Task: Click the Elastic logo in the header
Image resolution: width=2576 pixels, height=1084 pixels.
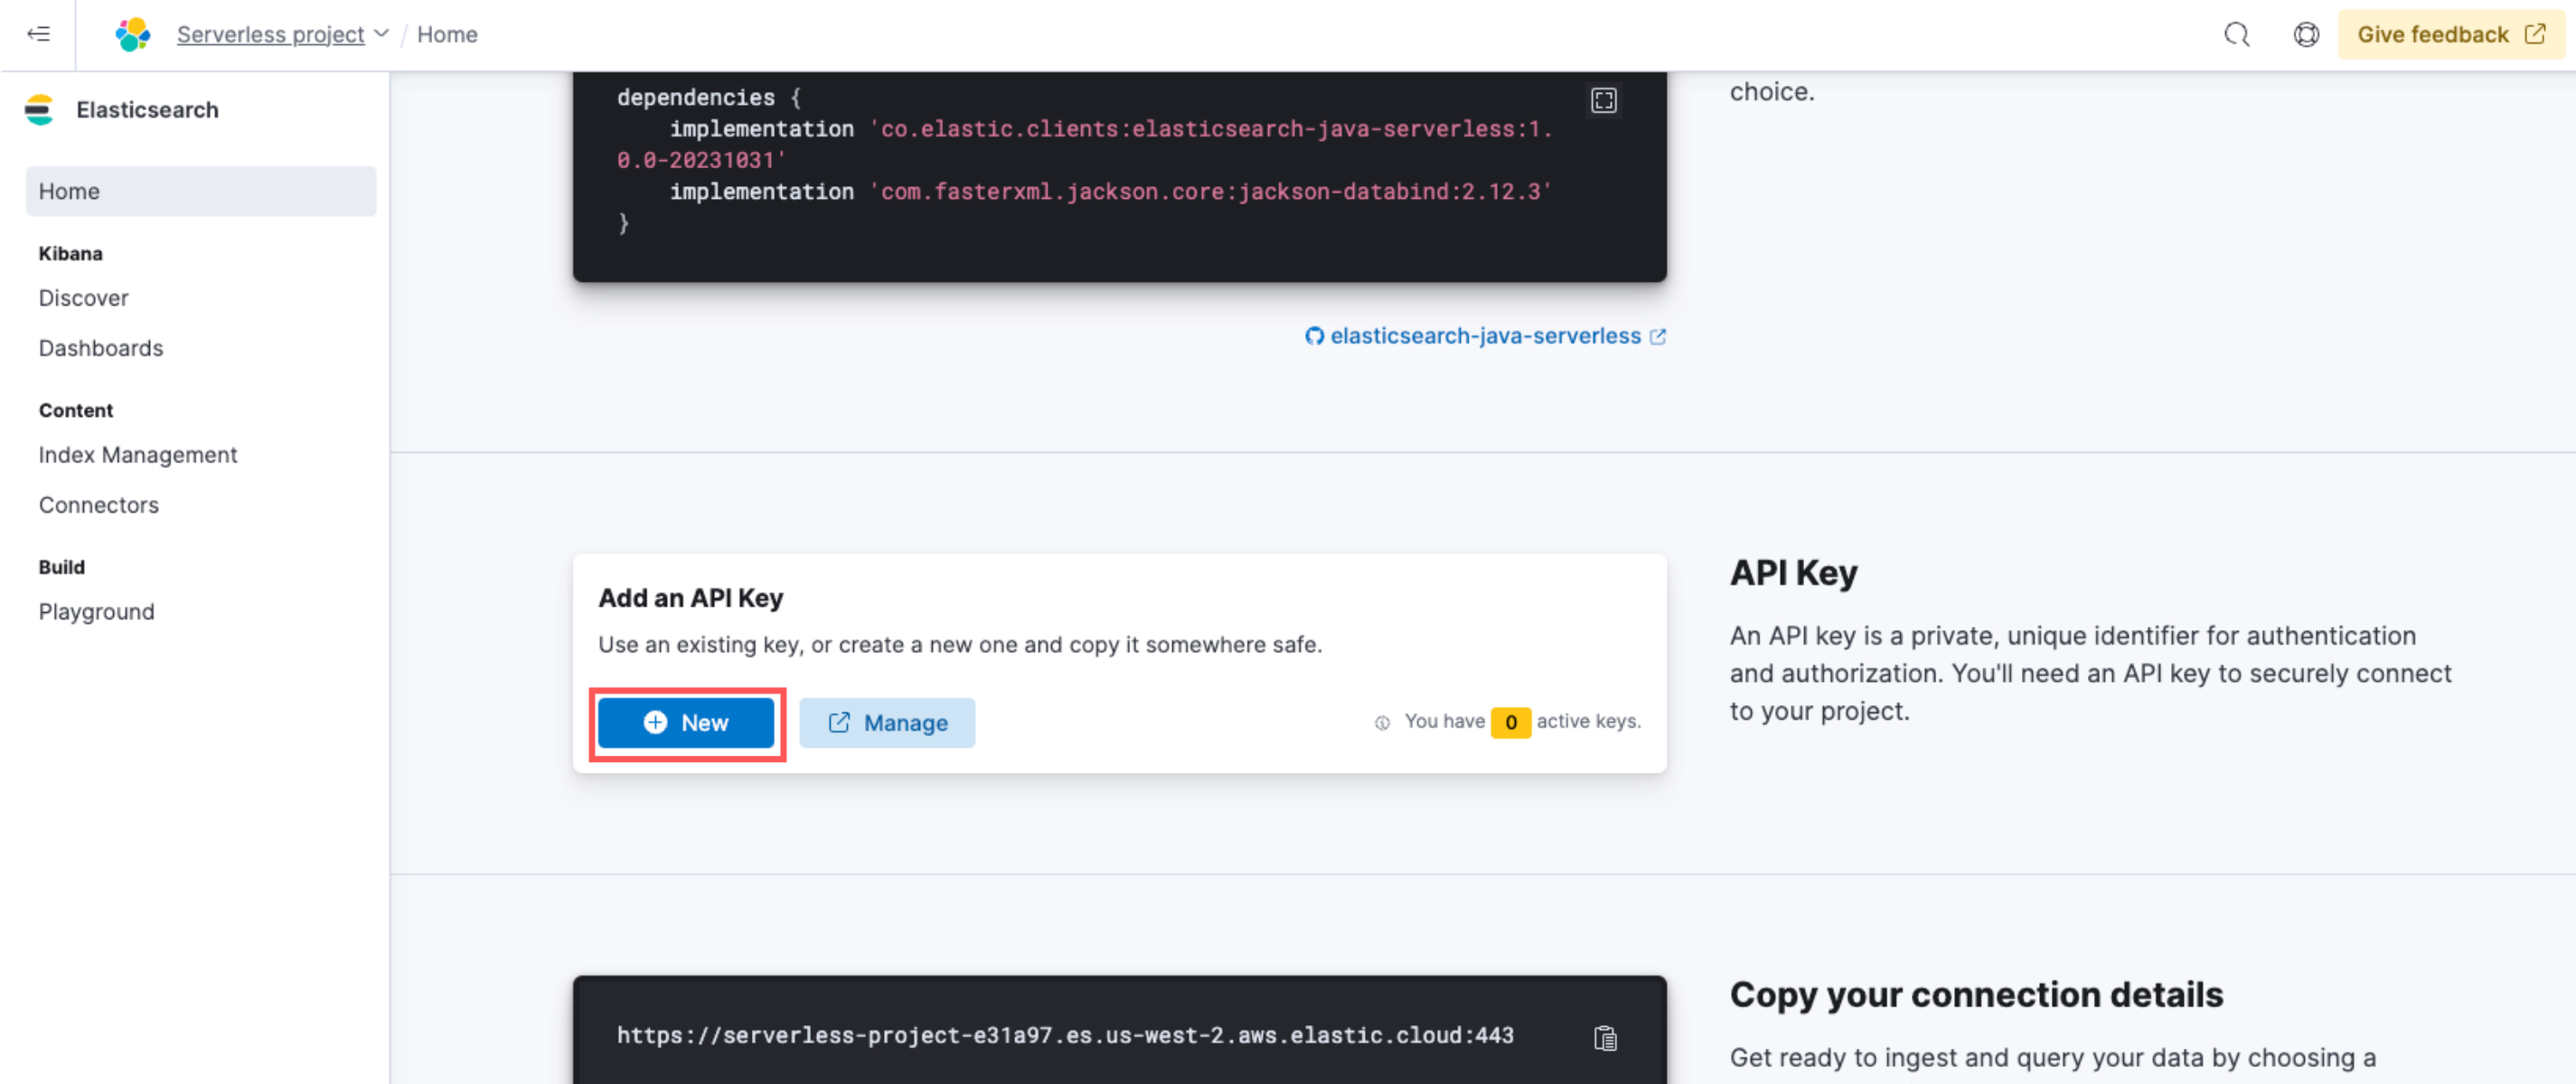Action: 131,34
